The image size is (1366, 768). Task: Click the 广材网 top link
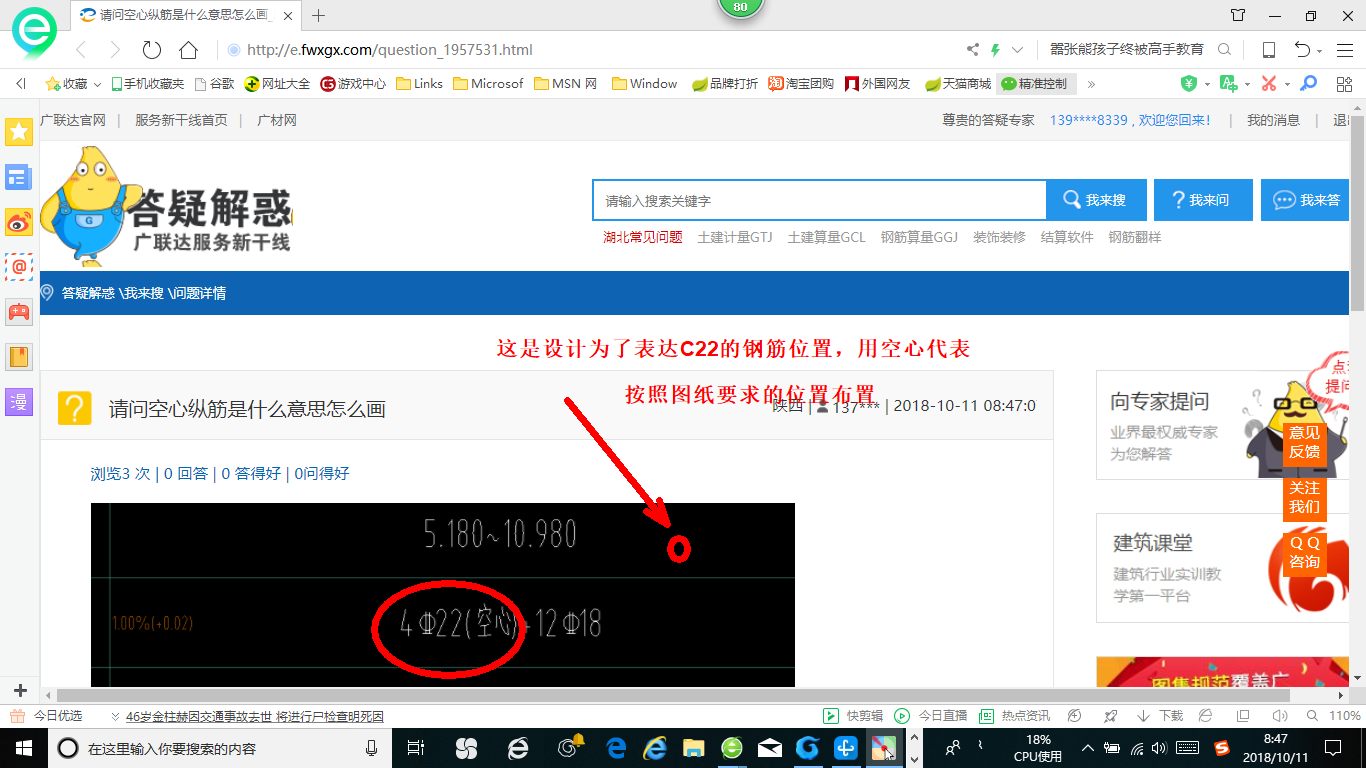click(277, 120)
